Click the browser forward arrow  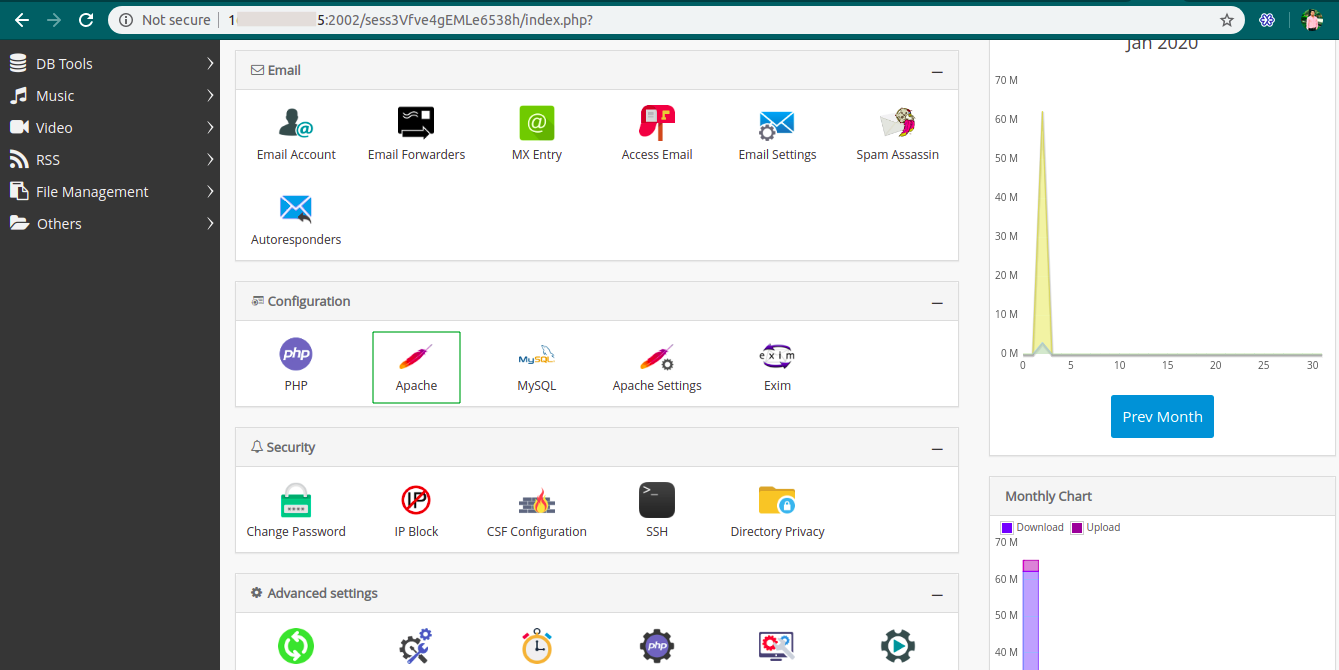tap(54, 20)
